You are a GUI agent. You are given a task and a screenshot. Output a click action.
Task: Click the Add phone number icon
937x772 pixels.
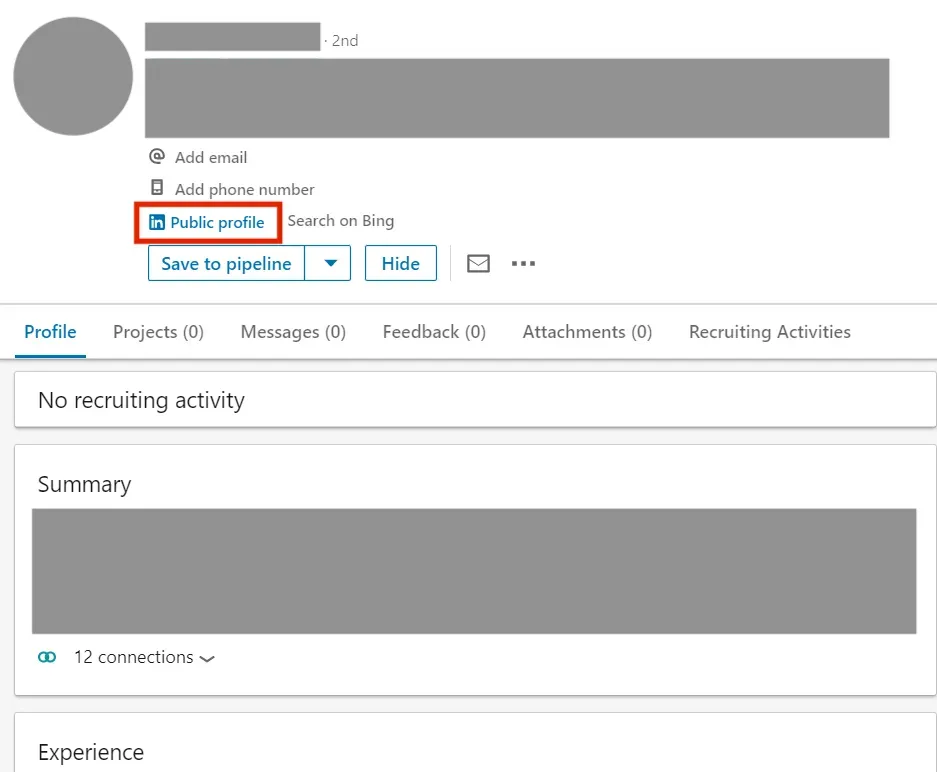click(157, 188)
